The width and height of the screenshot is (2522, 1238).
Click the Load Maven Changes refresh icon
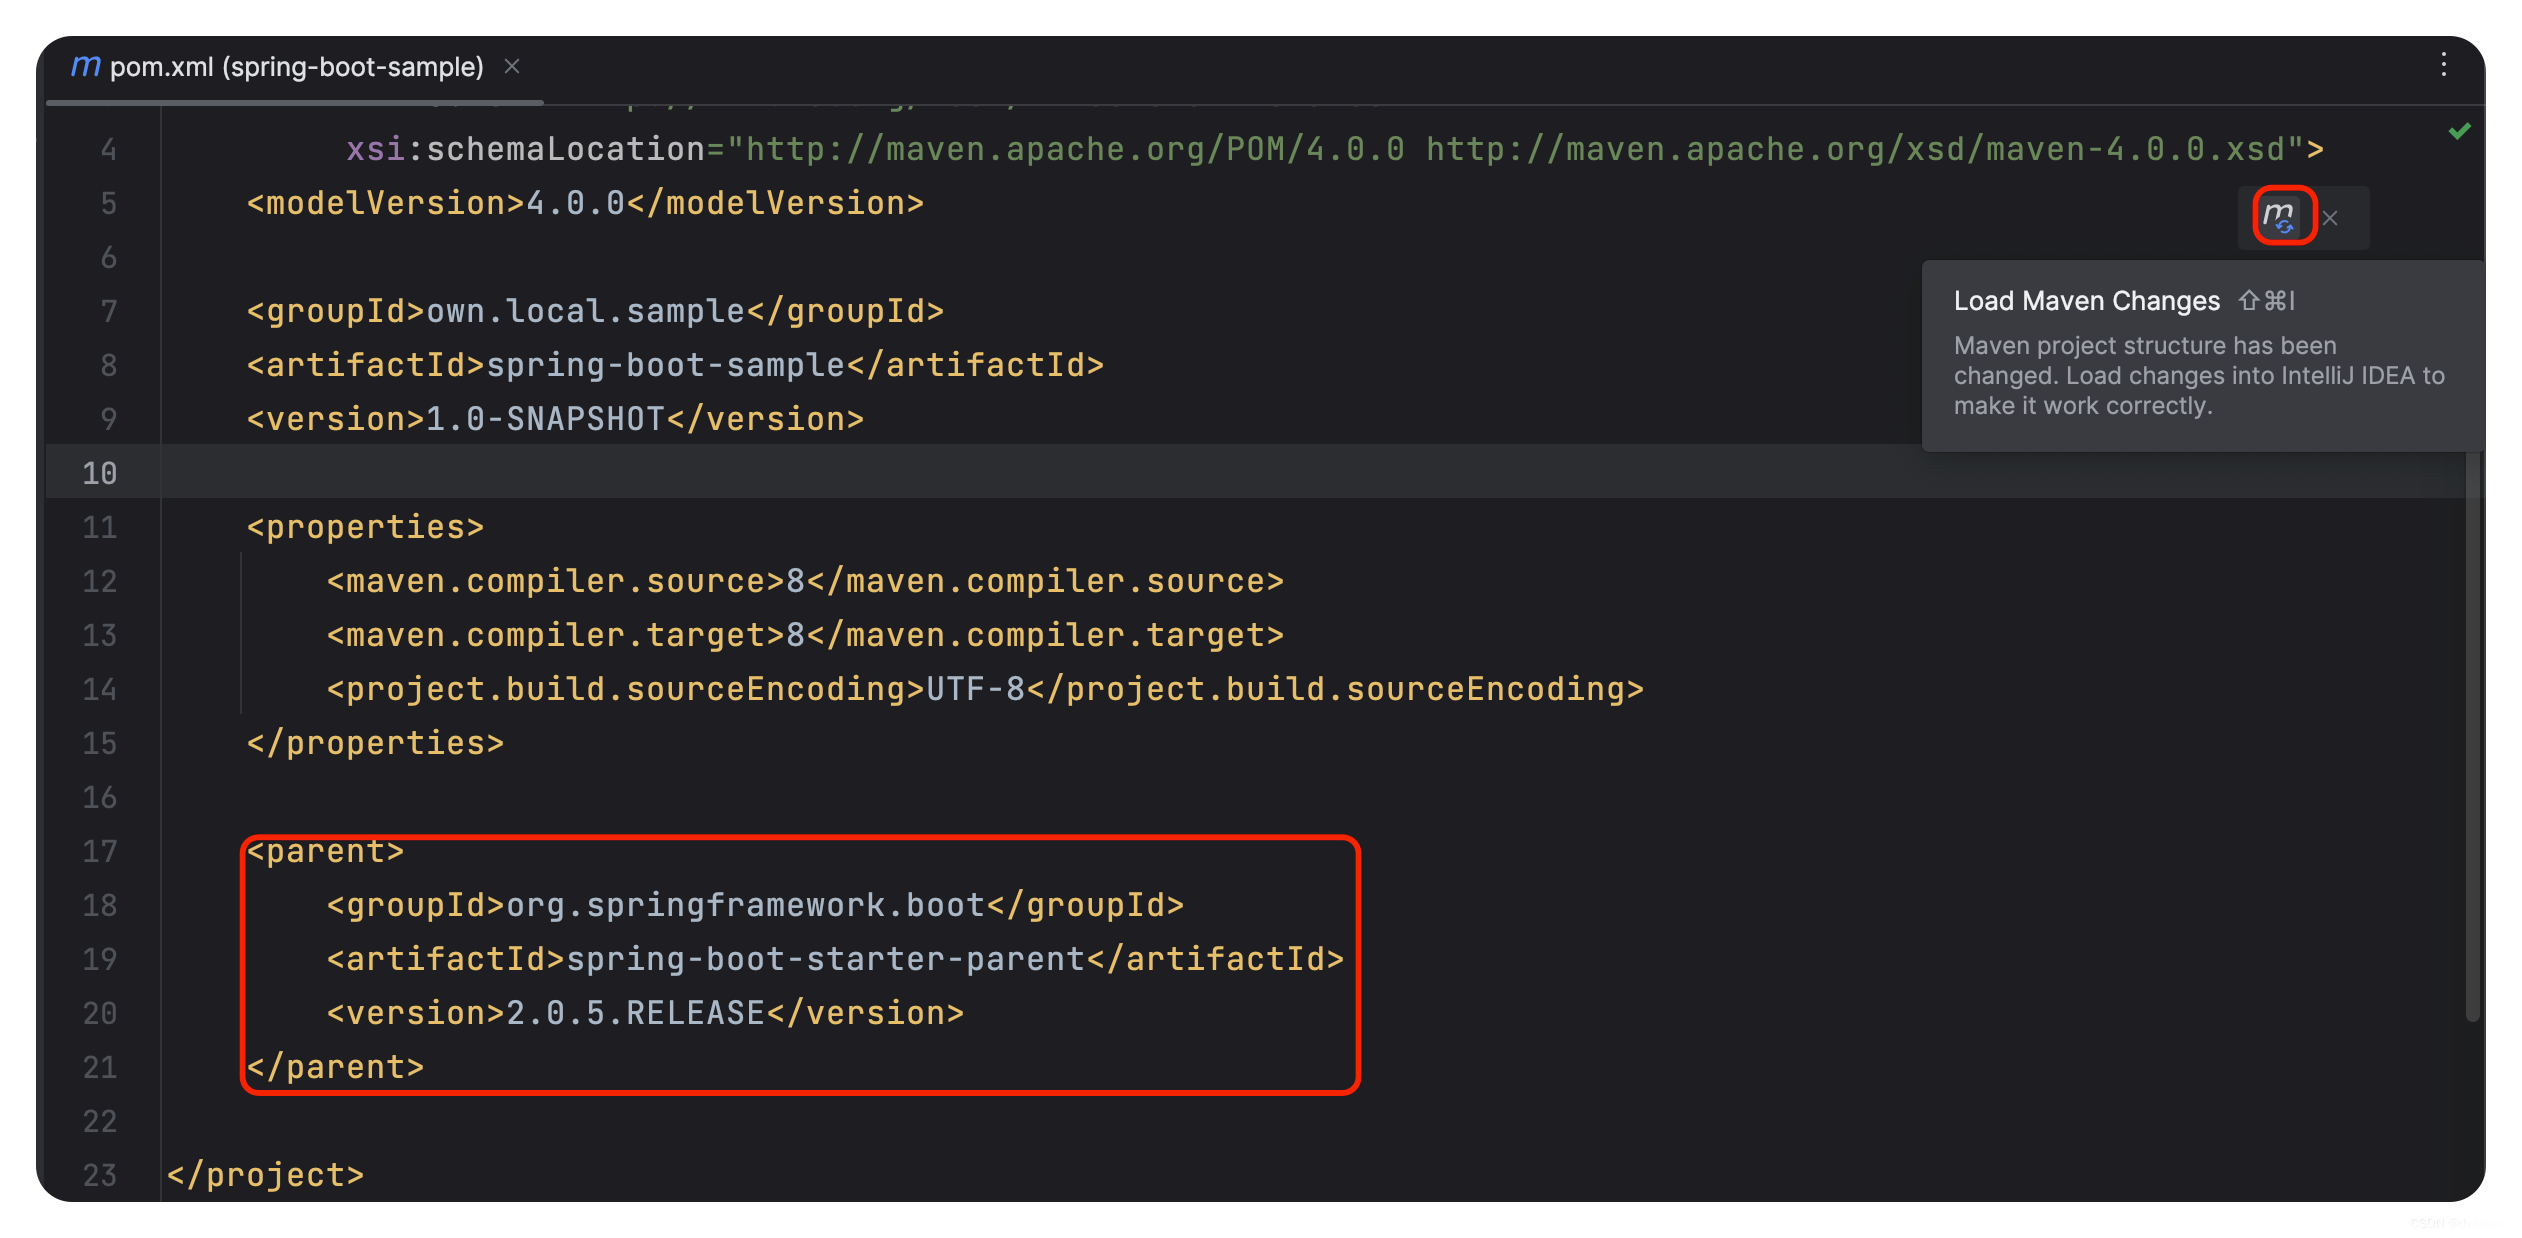click(2282, 216)
